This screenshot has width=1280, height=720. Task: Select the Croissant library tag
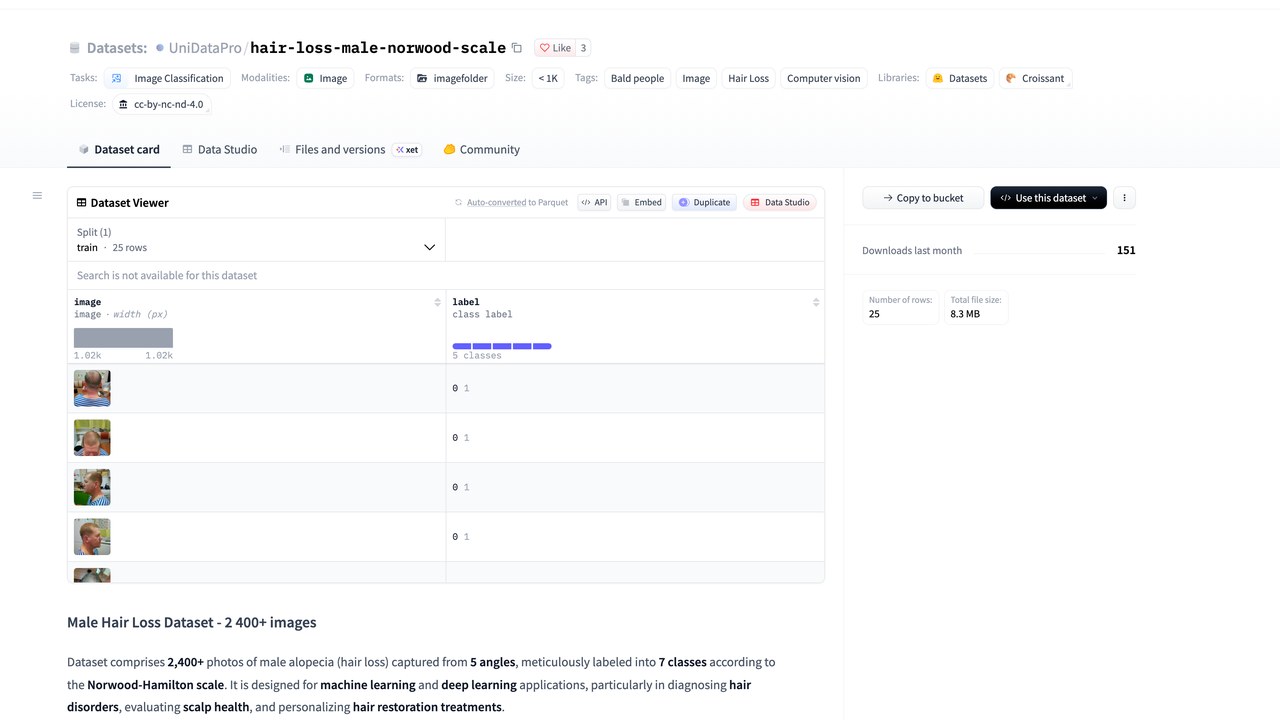point(1035,78)
